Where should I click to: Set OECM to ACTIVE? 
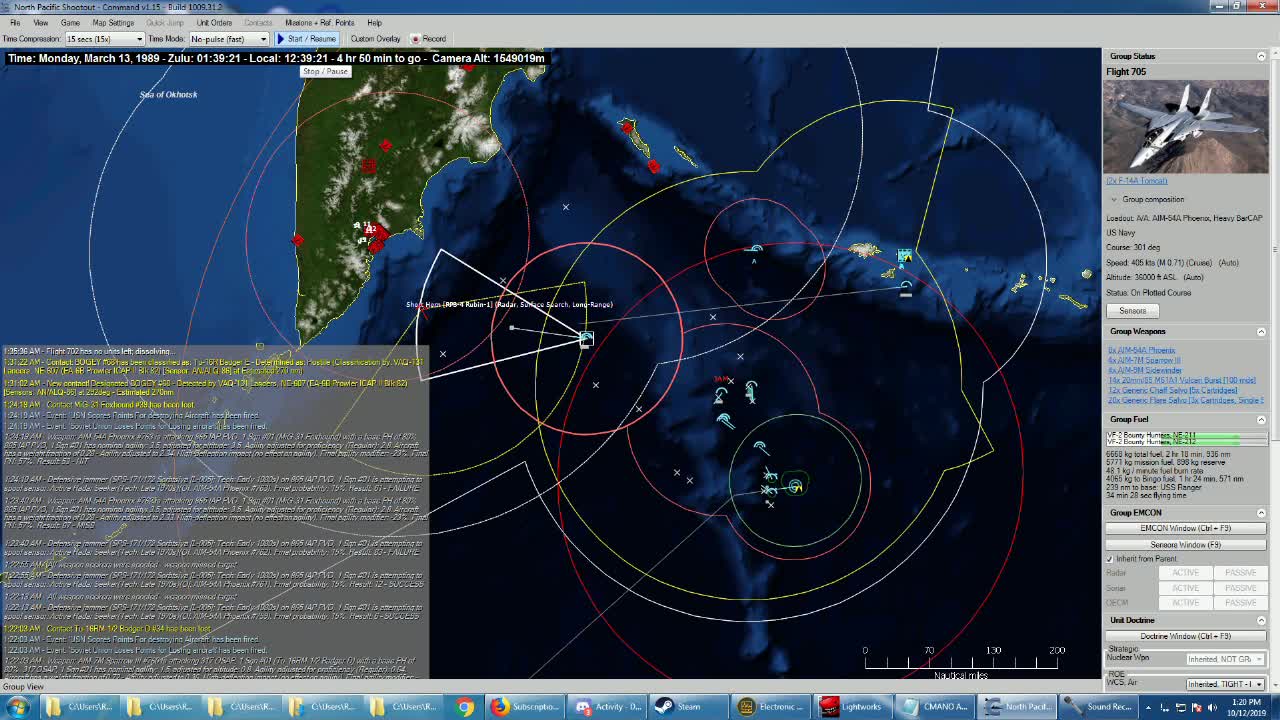click(x=1185, y=602)
